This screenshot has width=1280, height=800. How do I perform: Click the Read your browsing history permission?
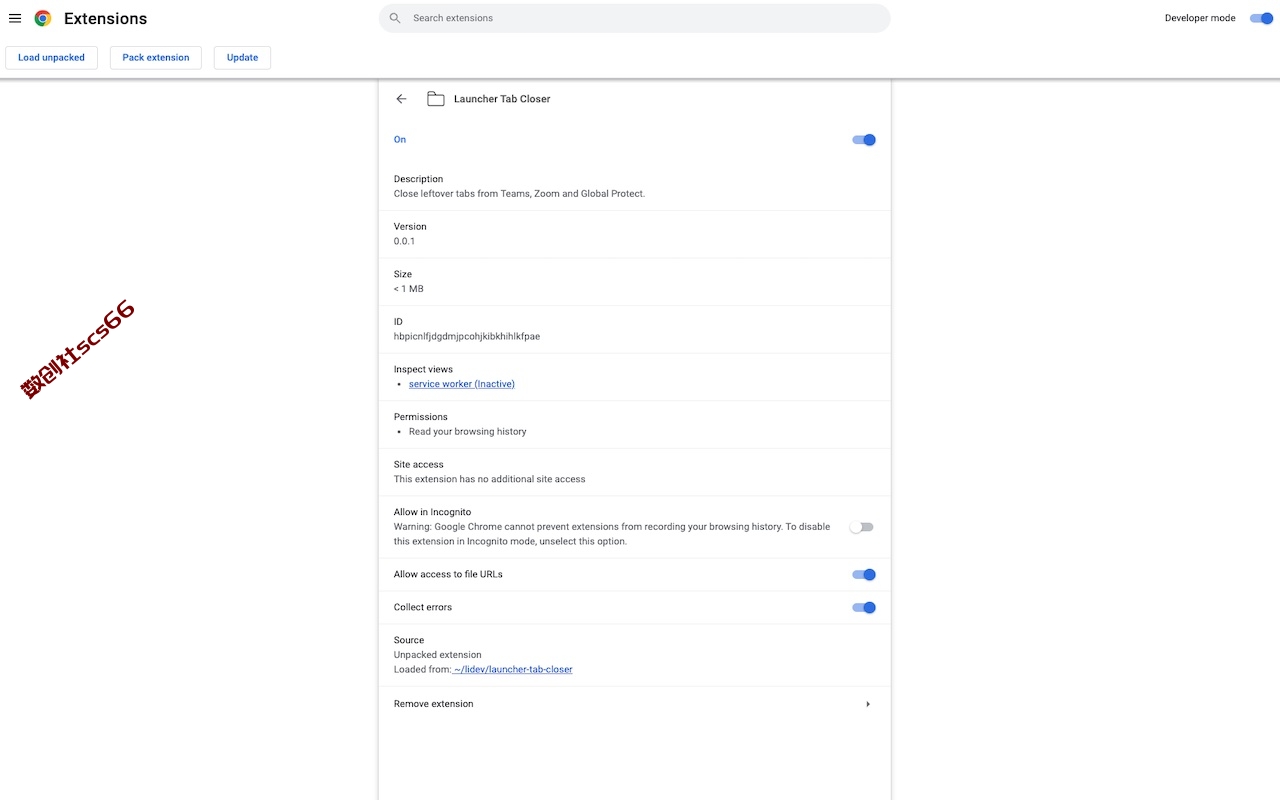click(467, 432)
